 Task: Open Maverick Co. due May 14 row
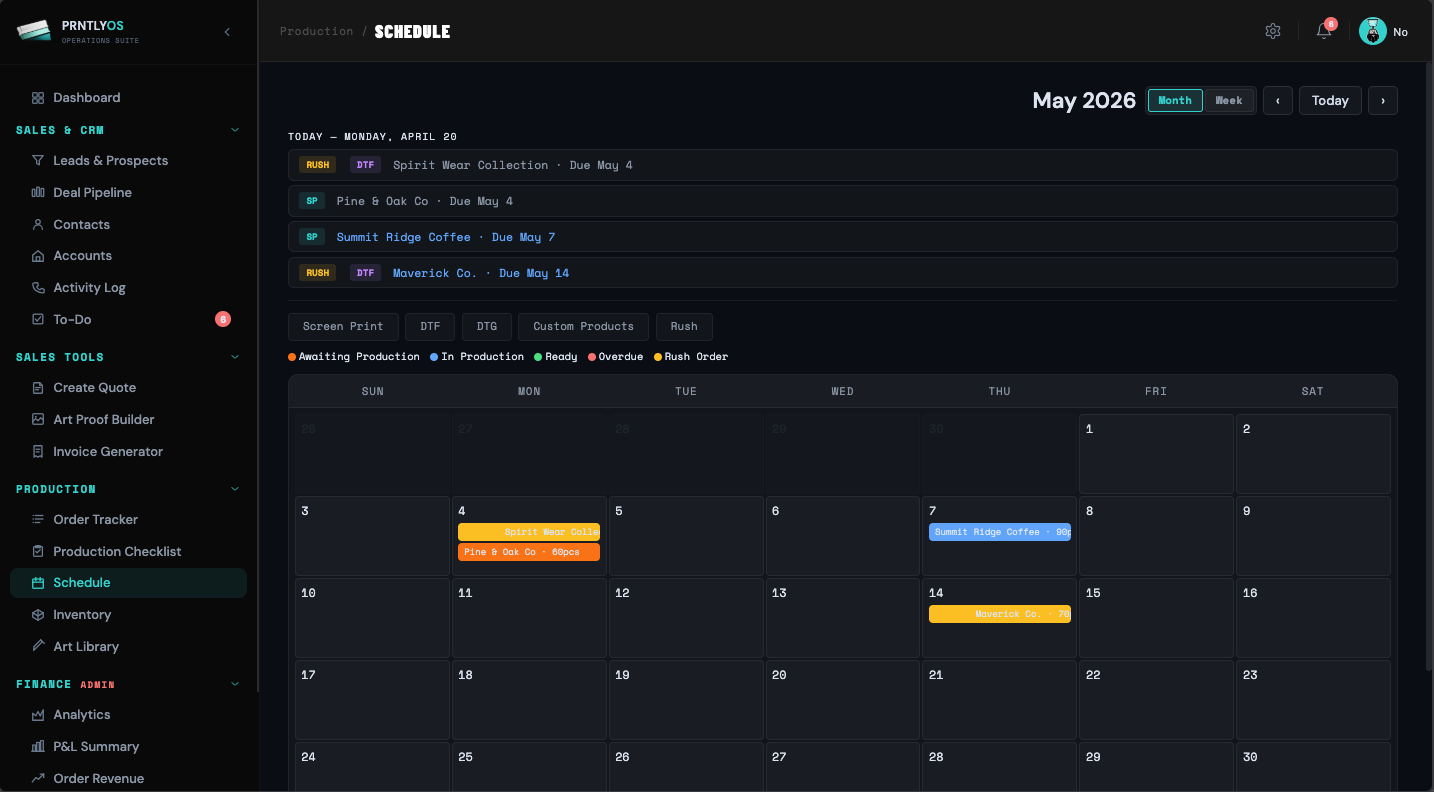coord(843,273)
